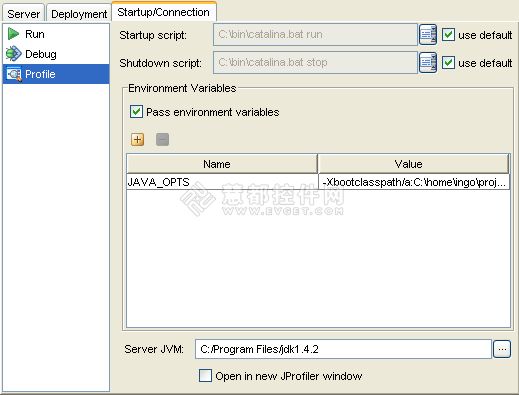
Task: Browse for Server JVM location
Action: point(502,349)
